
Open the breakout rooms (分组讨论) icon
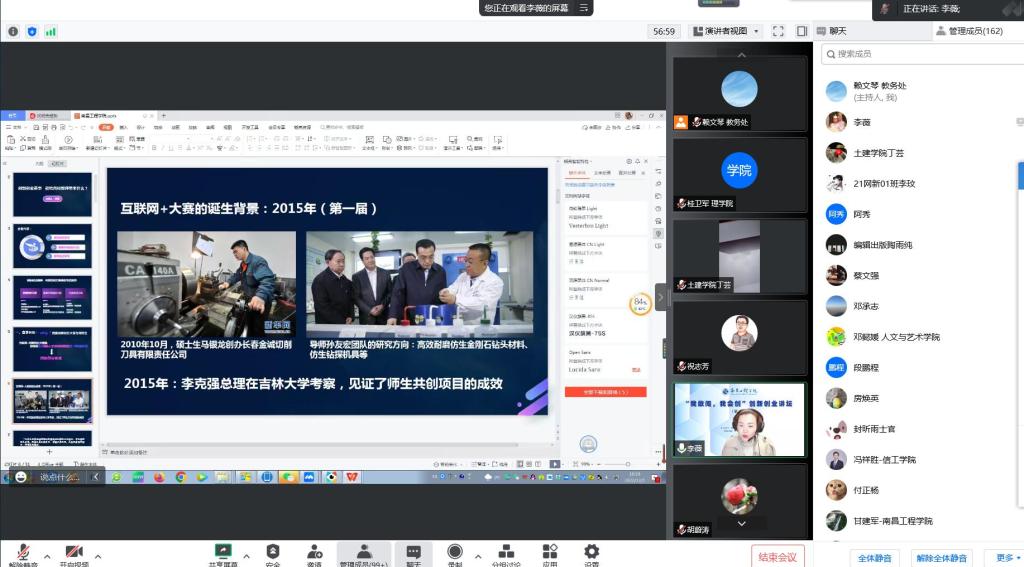(x=506, y=552)
